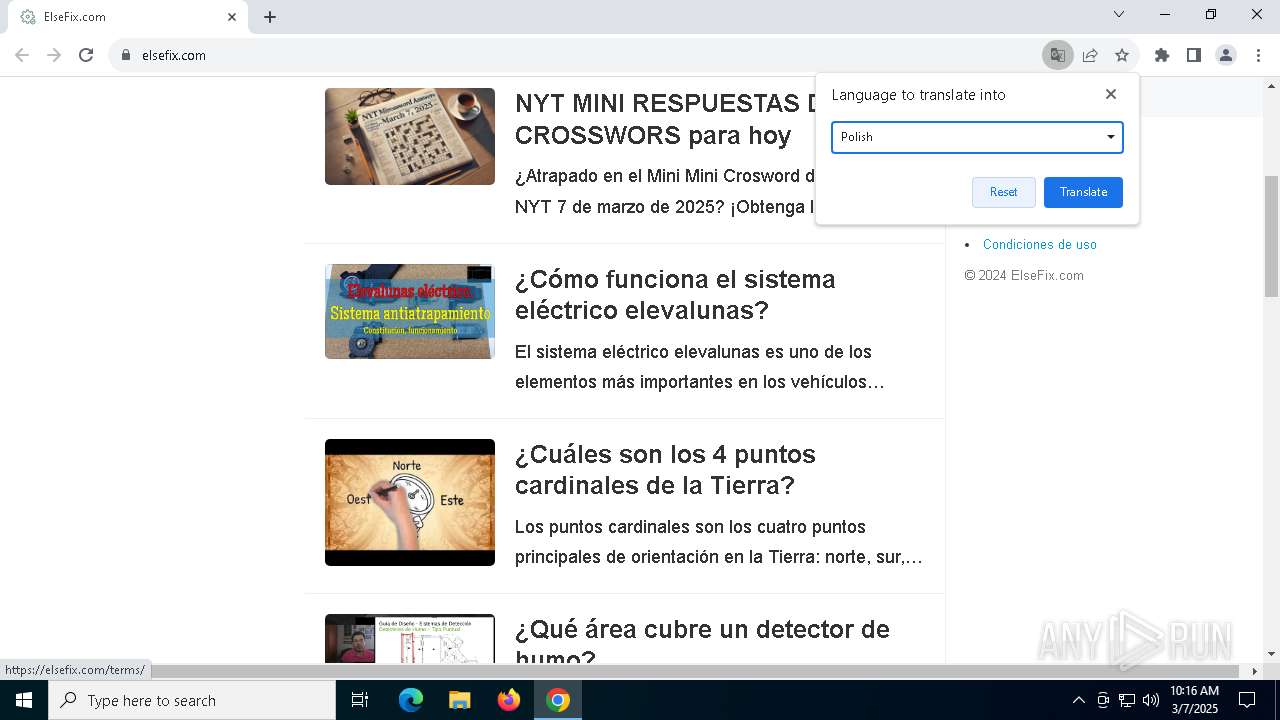
Task: Click the Translate button
Action: pos(1083,192)
